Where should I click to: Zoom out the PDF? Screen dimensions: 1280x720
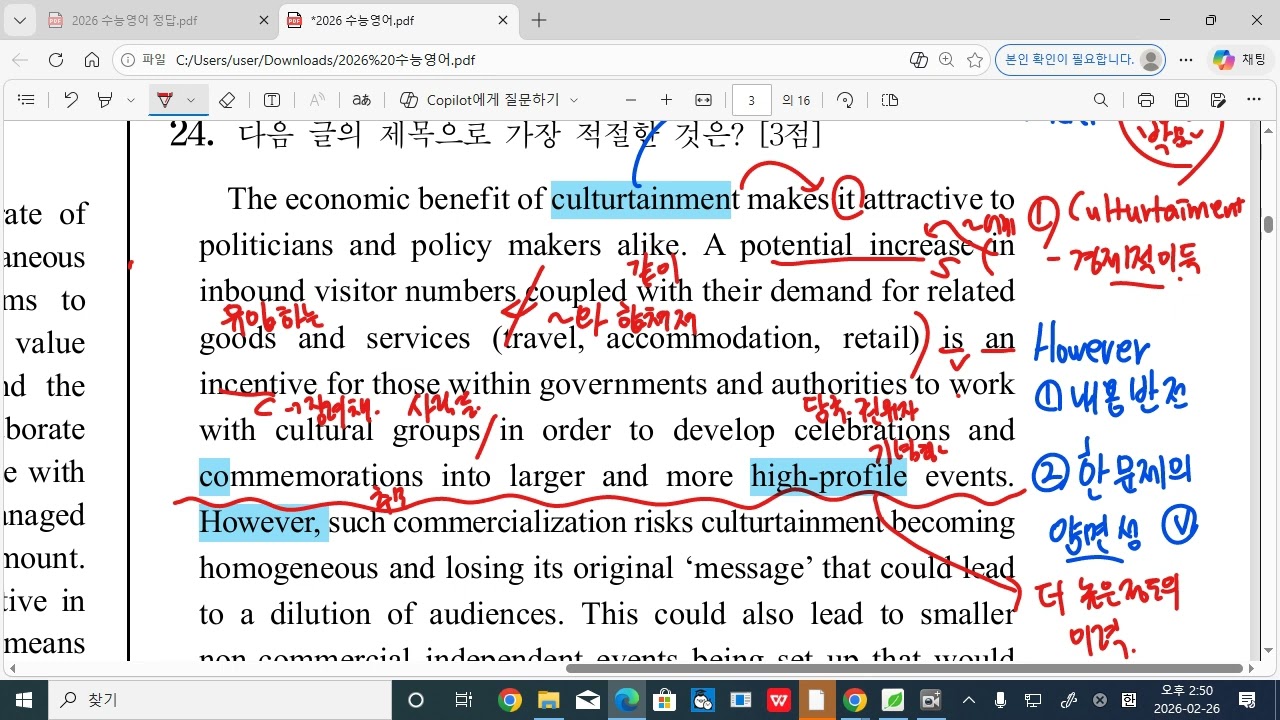pyautogui.click(x=631, y=100)
